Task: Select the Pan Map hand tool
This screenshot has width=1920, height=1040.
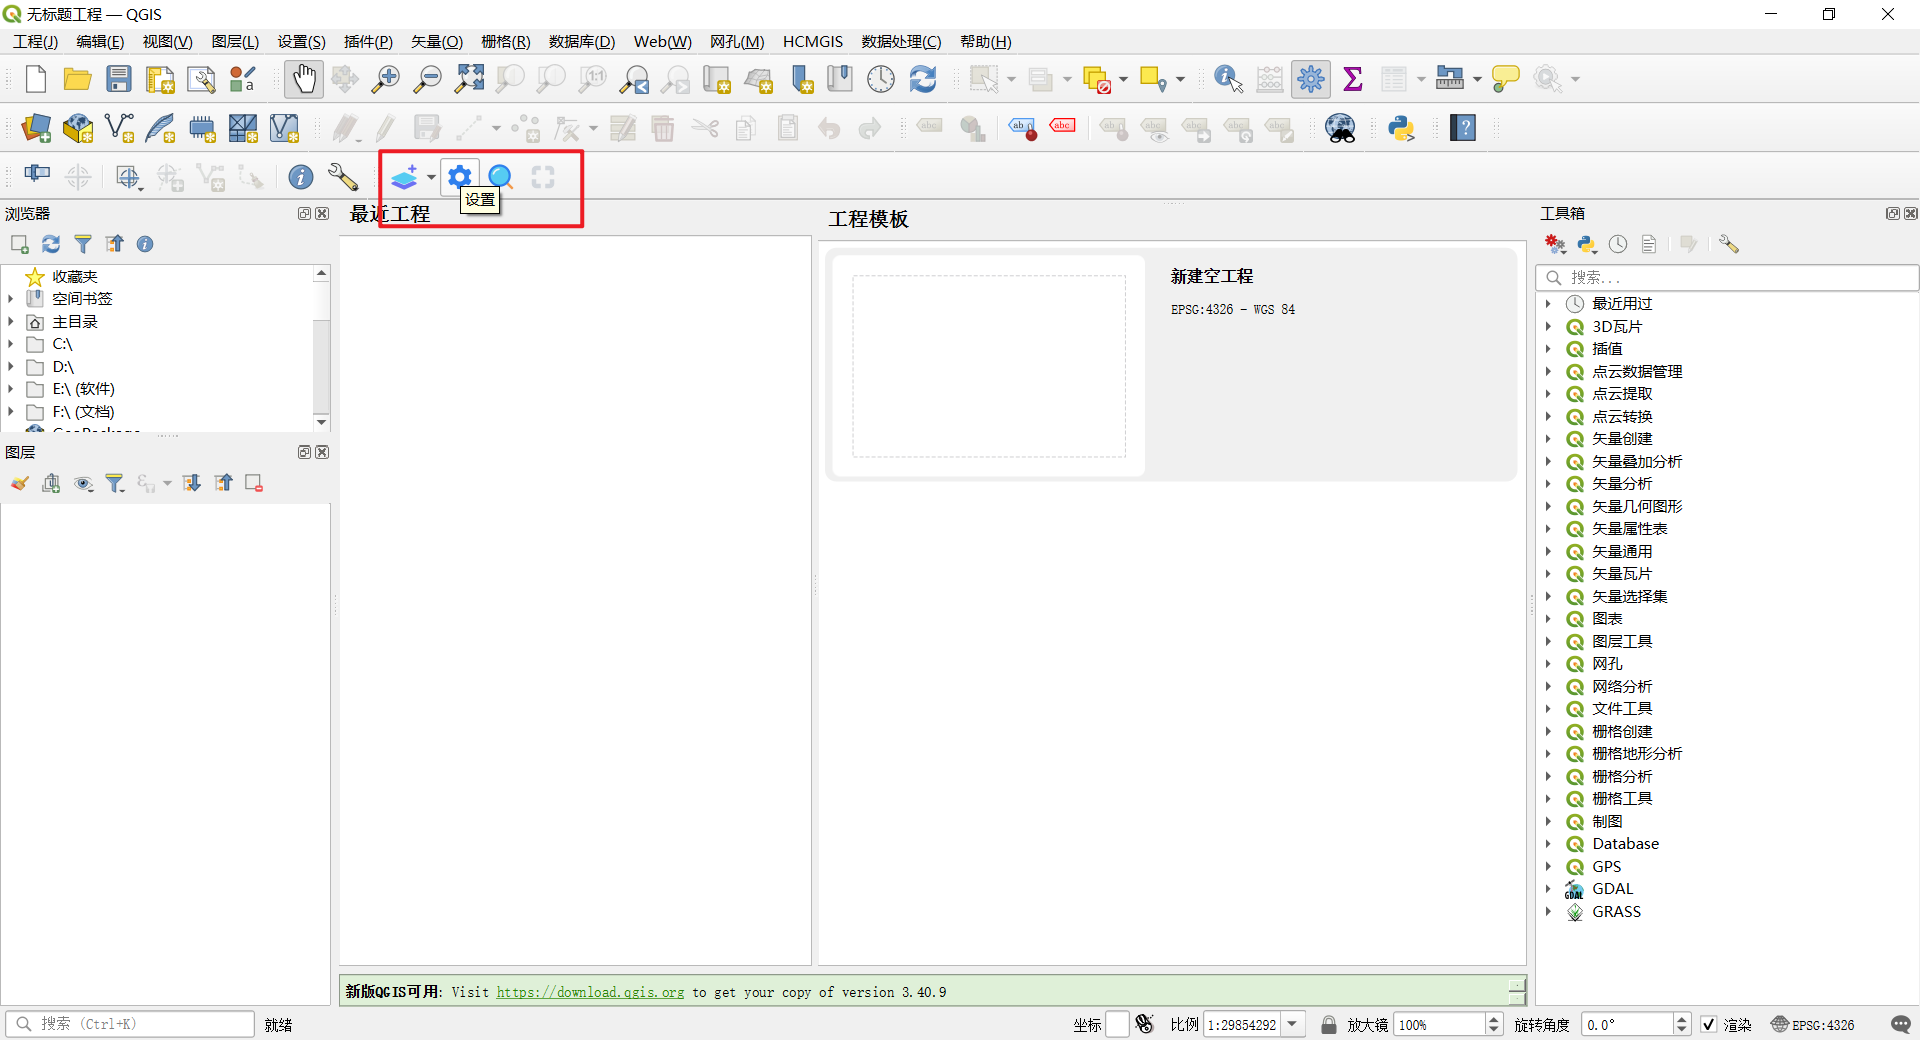Action: 304,79
